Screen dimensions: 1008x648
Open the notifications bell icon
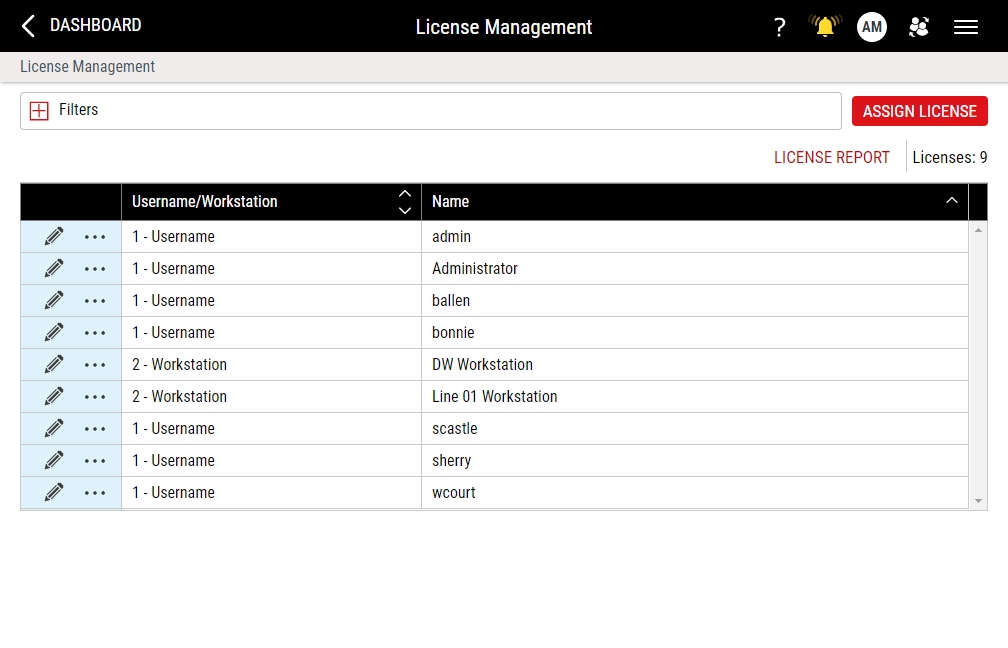click(825, 26)
